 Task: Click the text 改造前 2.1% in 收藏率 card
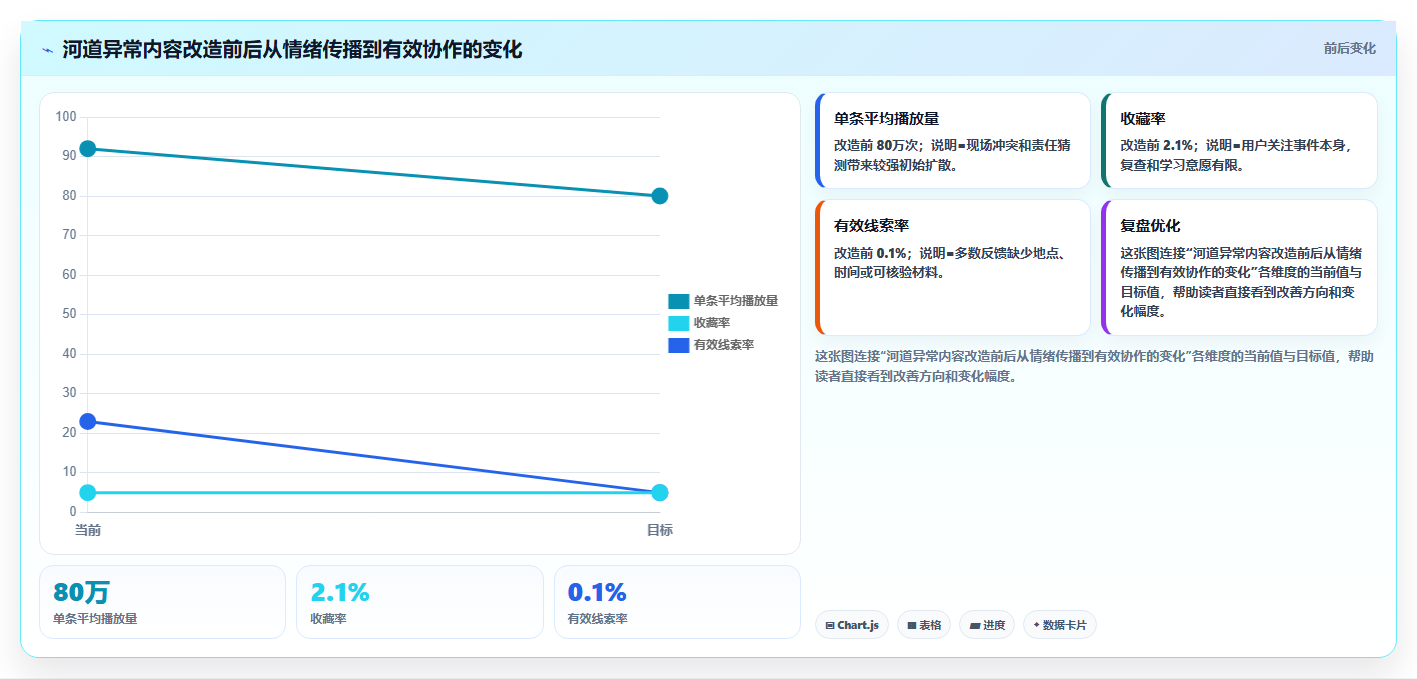click(x=1159, y=145)
